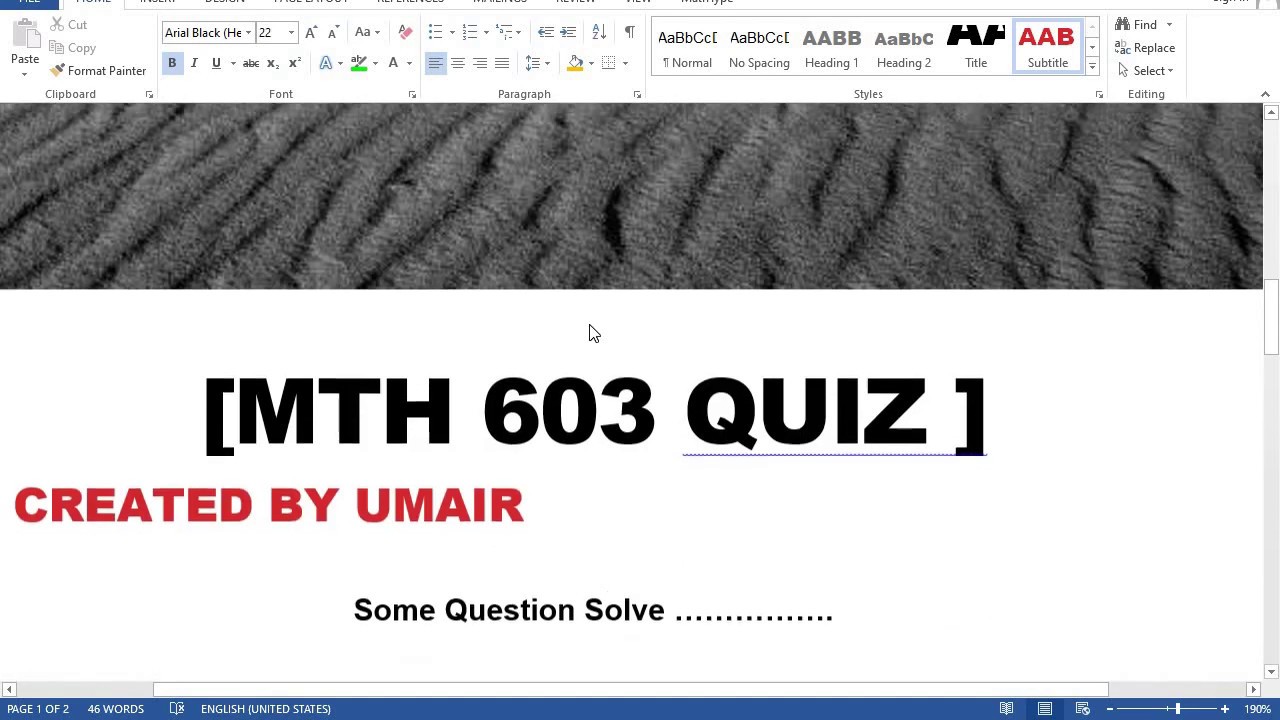This screenshot has height=720, width=1280.
Task: Toggle Subscript formatting
Action: coord(272,63)
